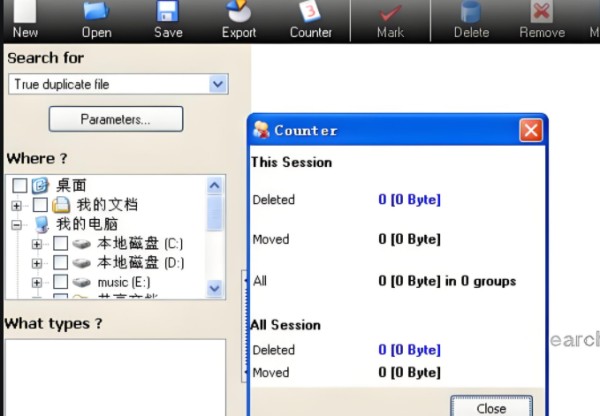
Task: Expand the 本地磁盘 (D:) tree node
Action: point(37,263)
